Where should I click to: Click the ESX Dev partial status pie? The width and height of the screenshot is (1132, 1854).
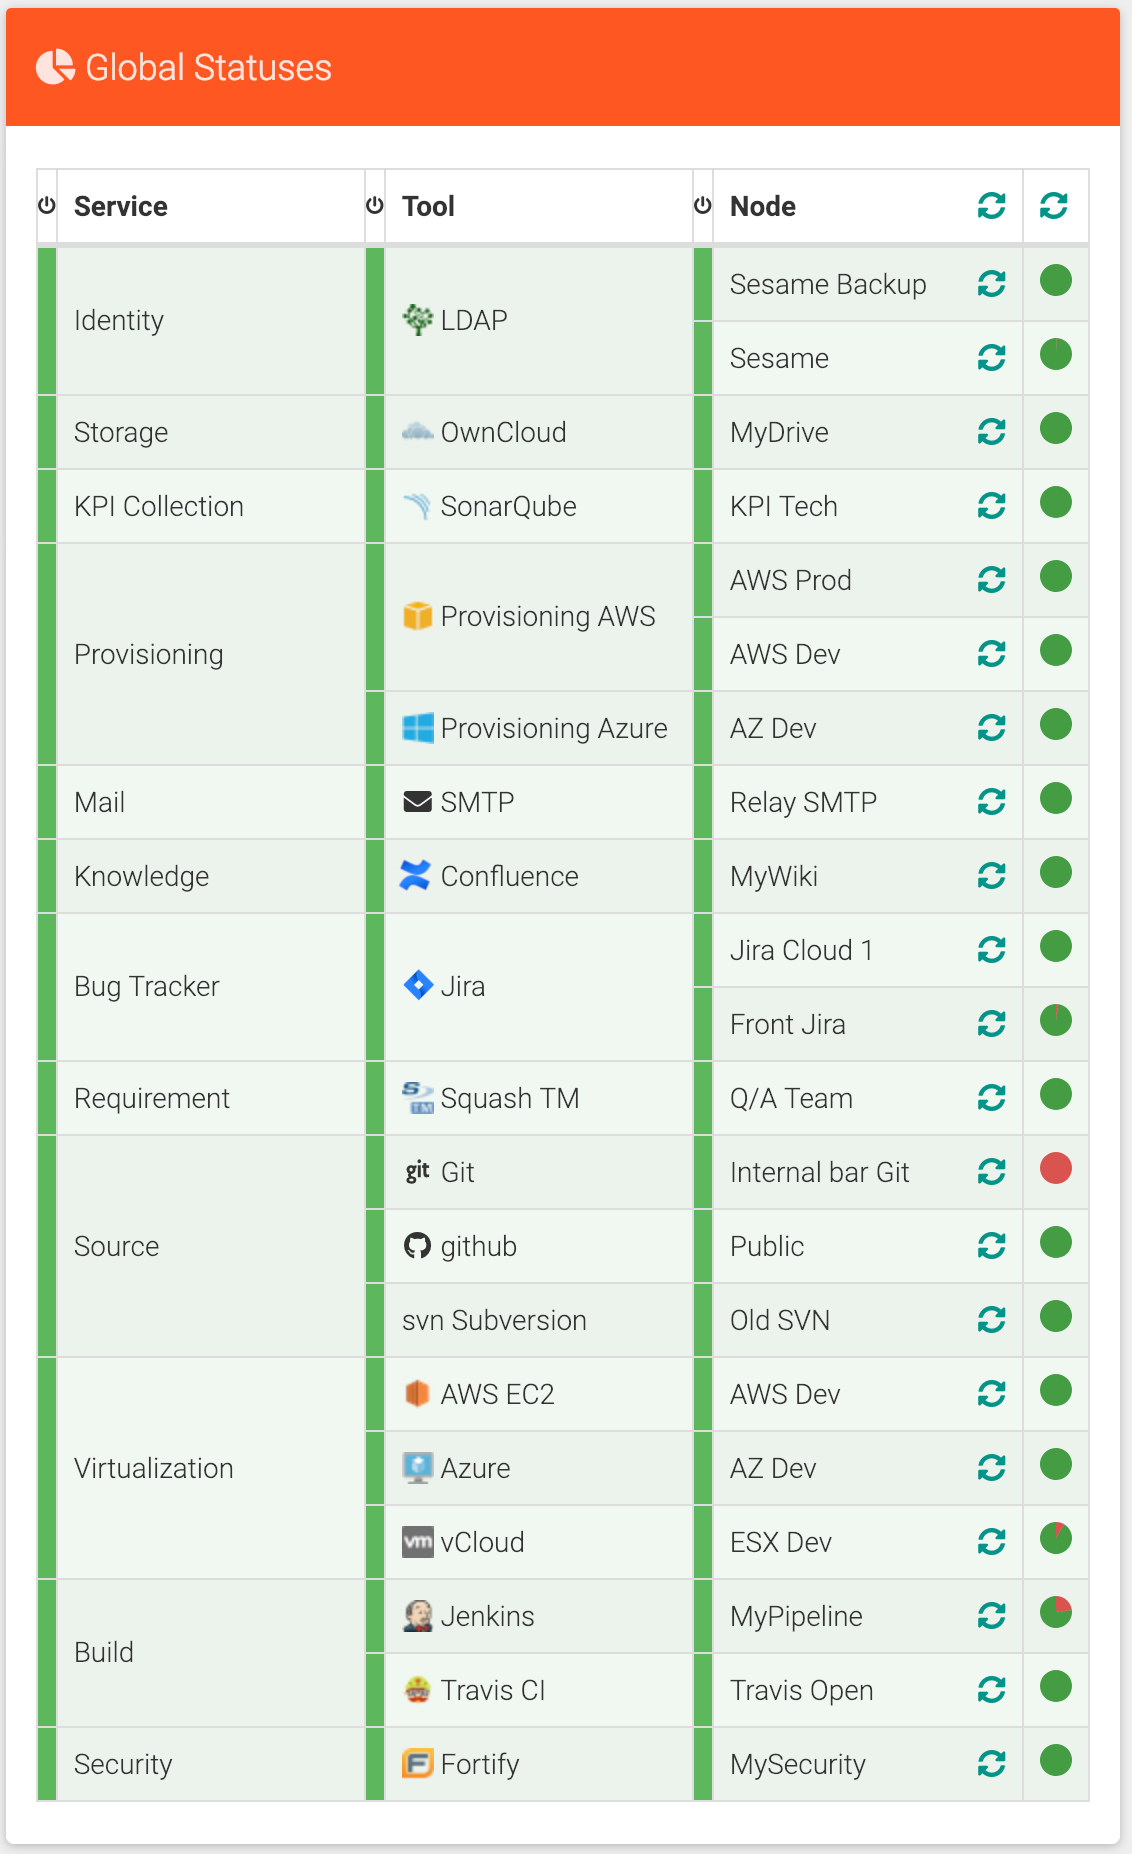[1056, 1538]
